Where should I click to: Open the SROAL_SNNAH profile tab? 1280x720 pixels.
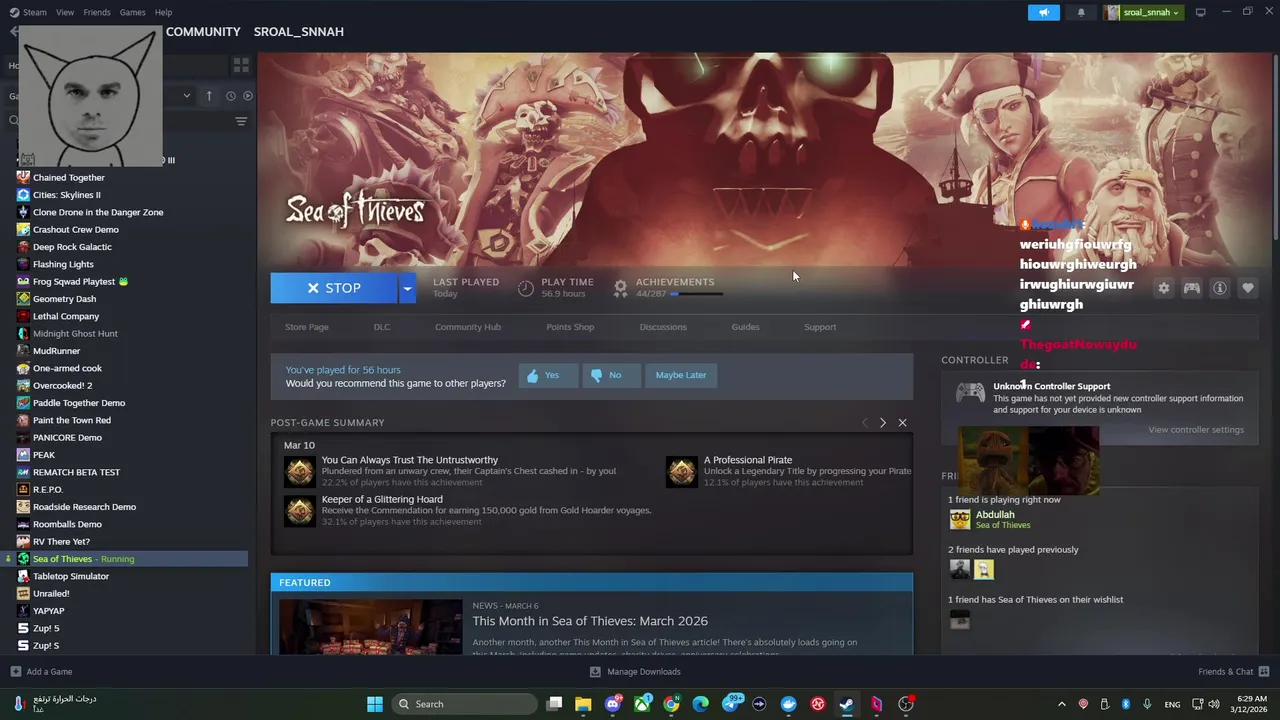(298, 32)
